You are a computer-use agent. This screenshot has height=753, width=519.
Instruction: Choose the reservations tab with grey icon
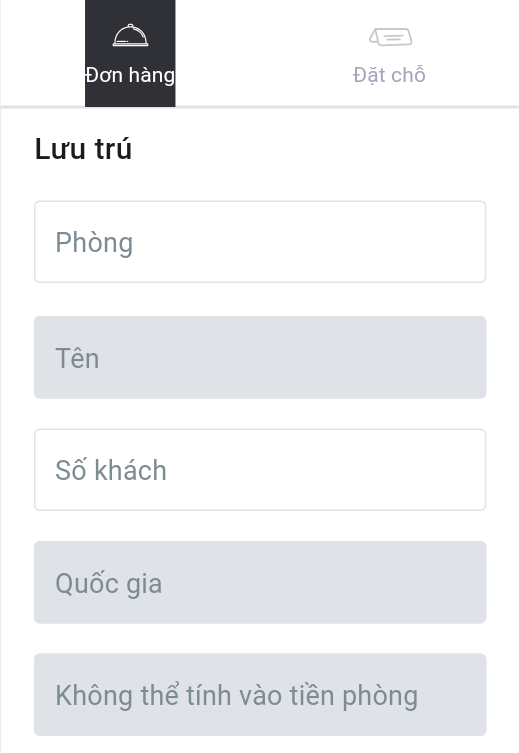point(389,53)
